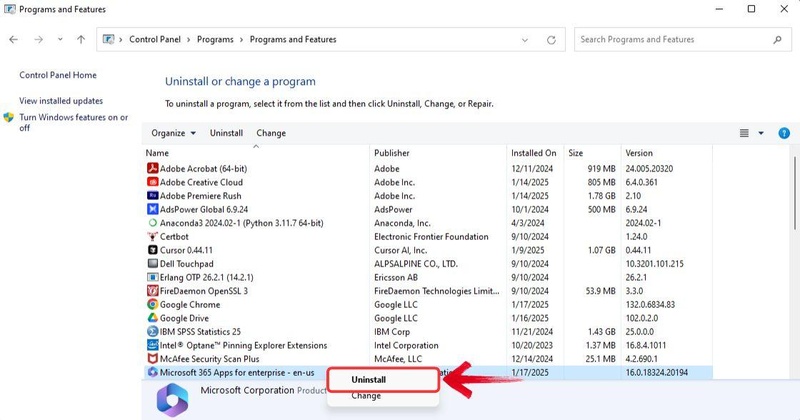Refresh the Programs and Features list
This screenshot has height=420, width=800.
tap(551, 40)
